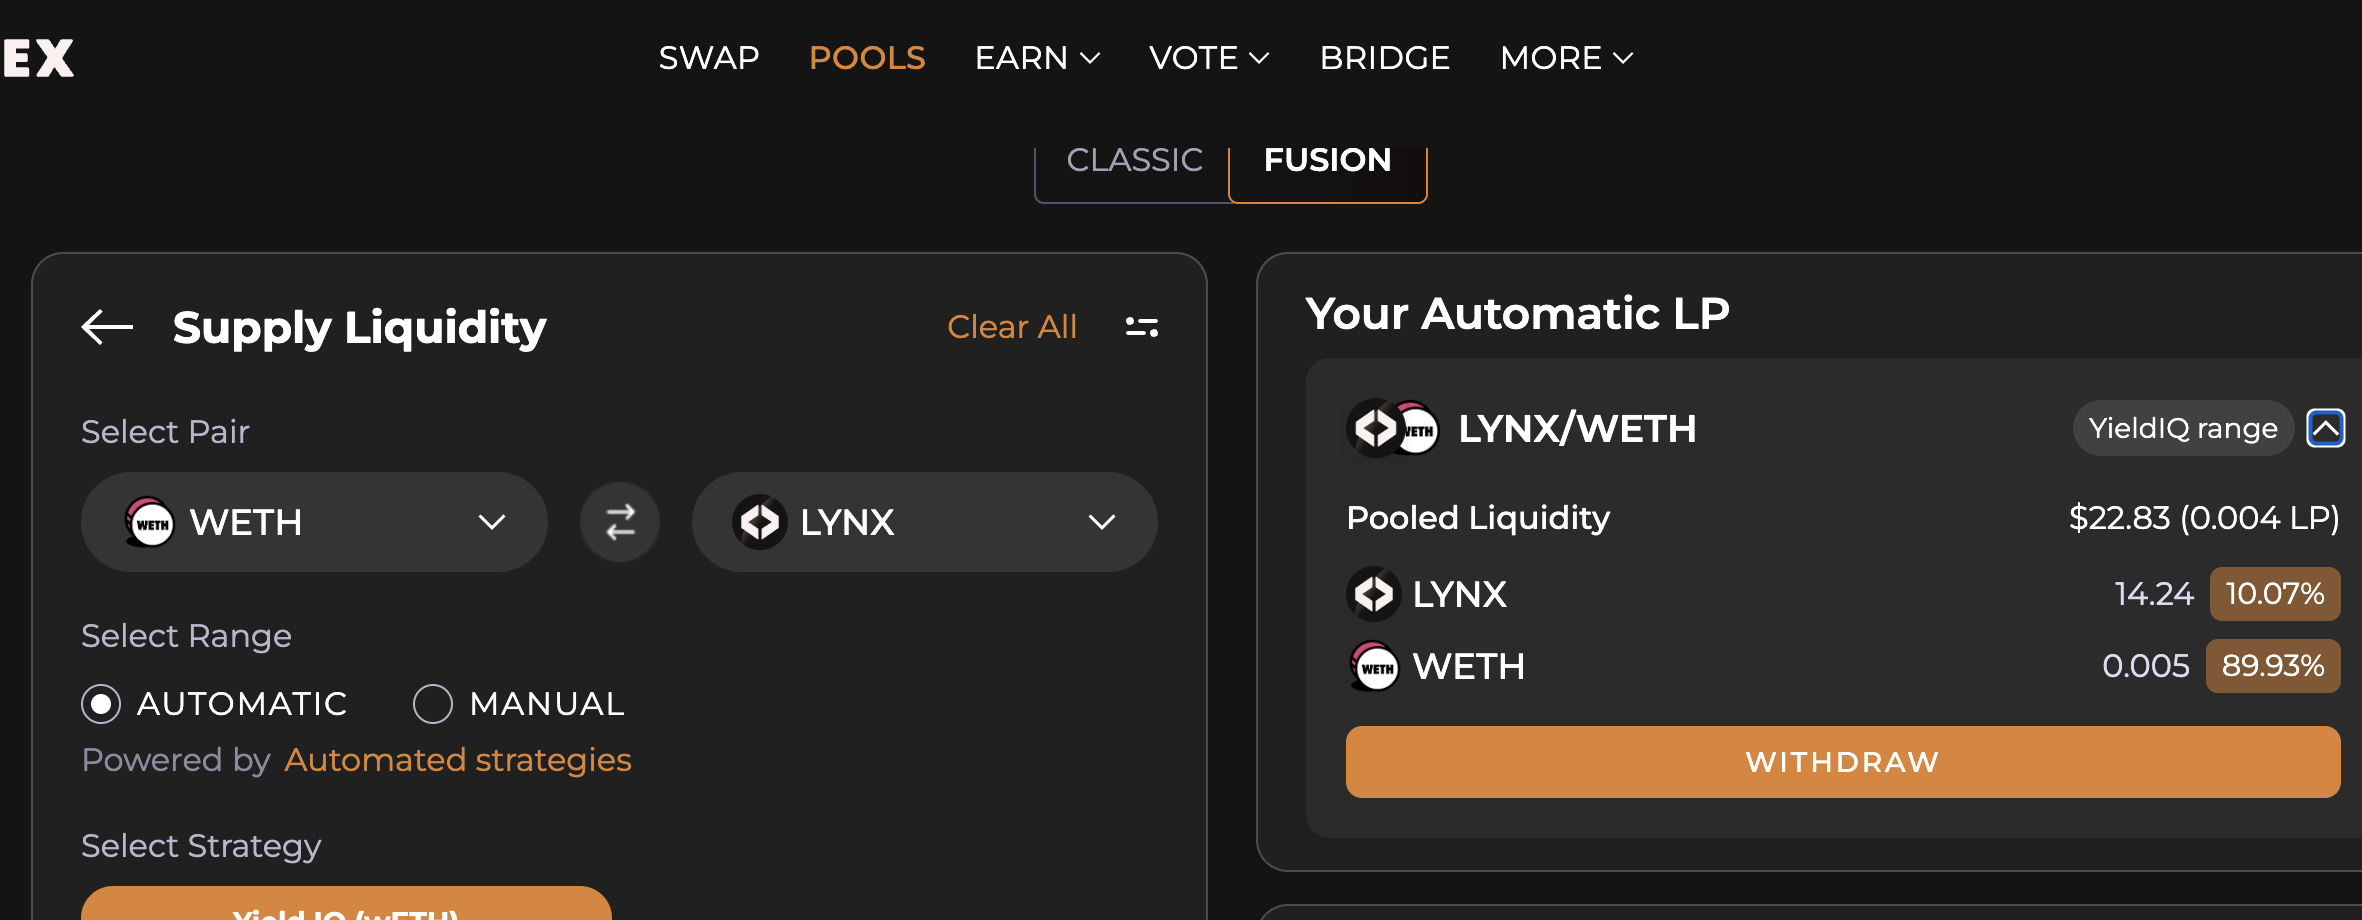Click the Select Strategy label
The height and width of the screenshot is (920, 2362).
[201, 846]
